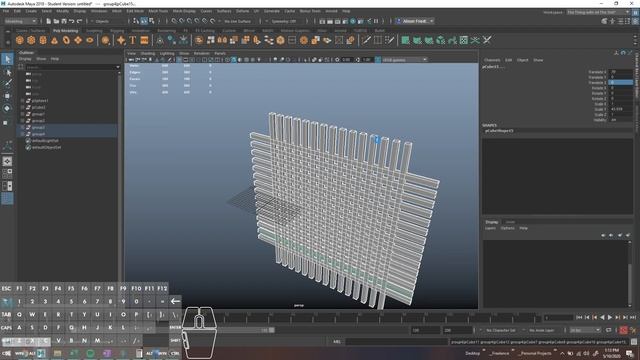640x360 pixels.
Task: Open the Mesh Tools menu
Action: 158,11
